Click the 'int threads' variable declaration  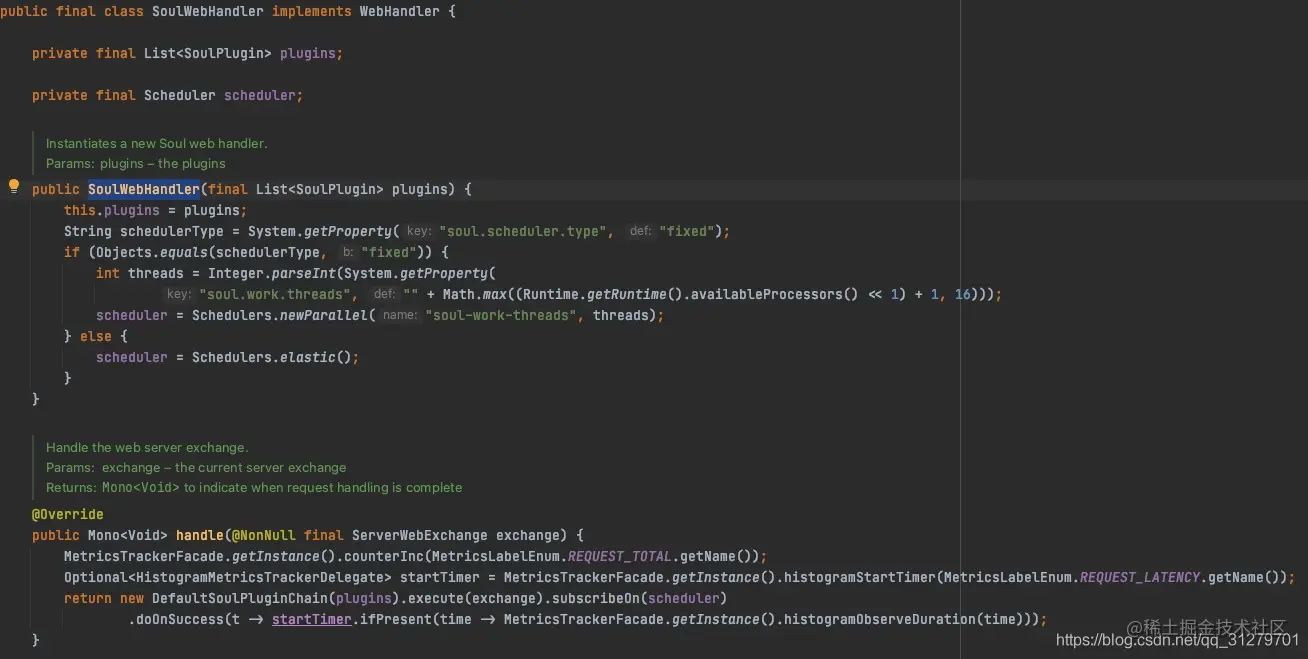tap(140, 273)
